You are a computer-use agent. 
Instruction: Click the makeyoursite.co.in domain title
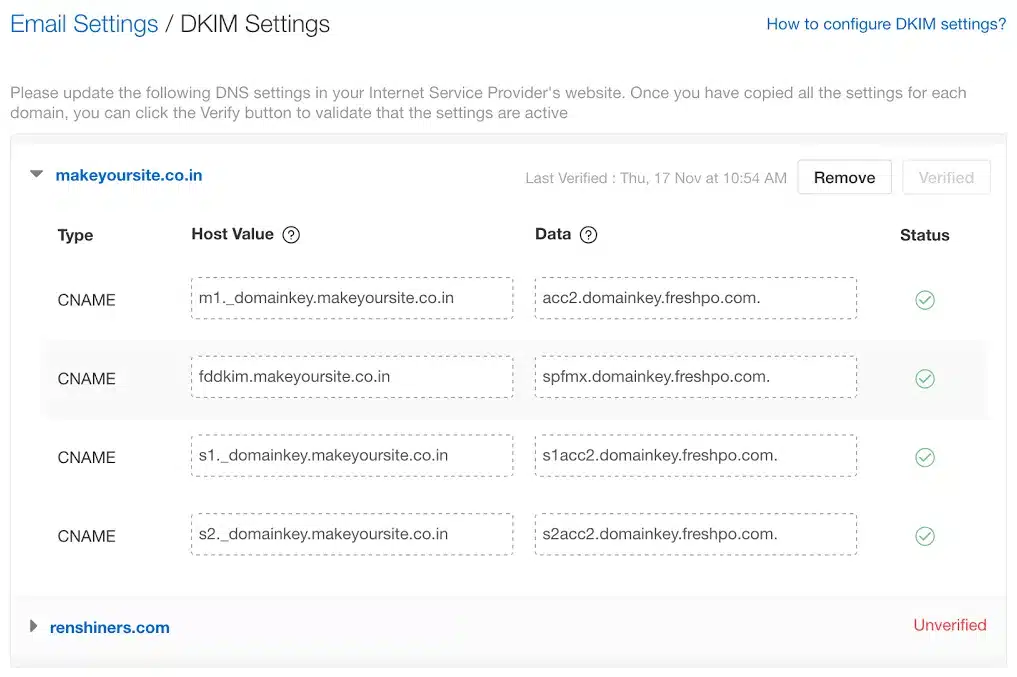coord(129,176)
